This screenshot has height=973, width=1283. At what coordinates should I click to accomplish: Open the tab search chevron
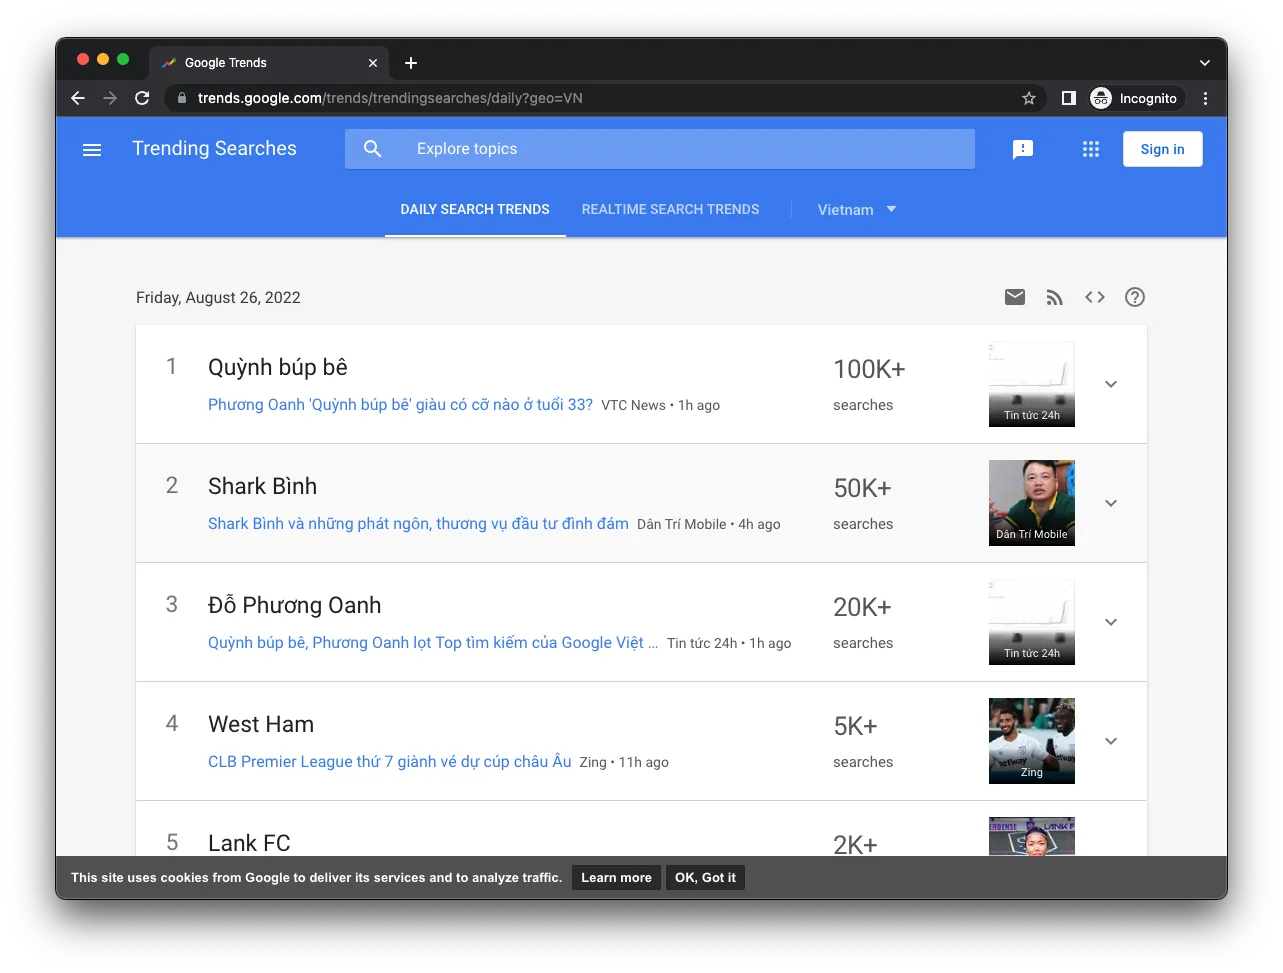coord(1205,63)
